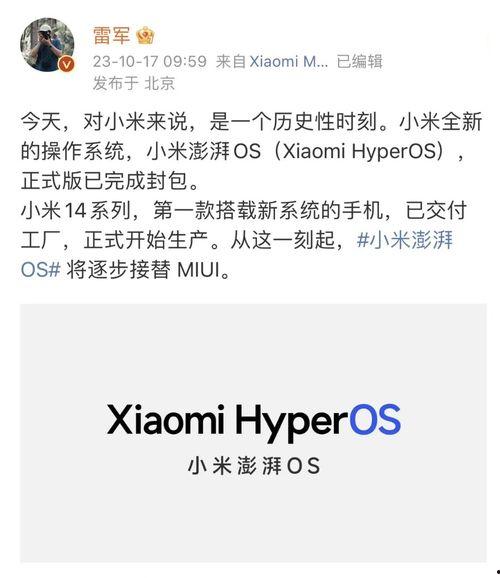Click the 来自 label before source

click(231, 61)
